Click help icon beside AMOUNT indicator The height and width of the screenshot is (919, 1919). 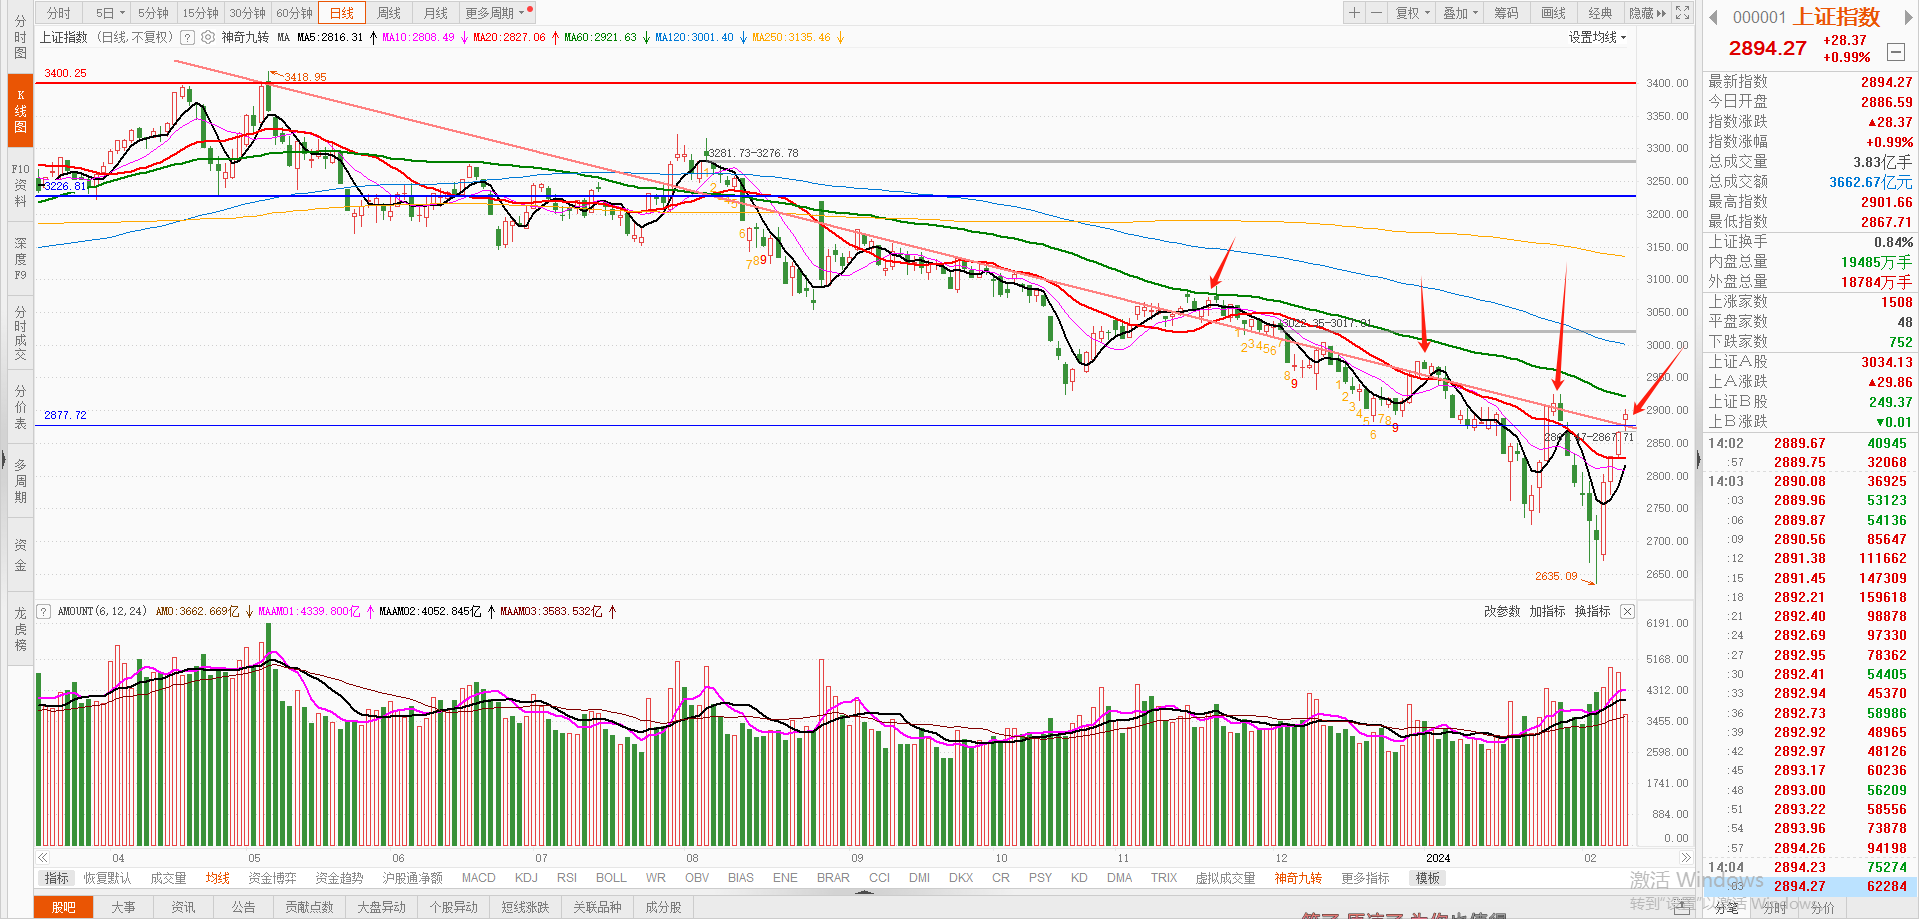(x=44, y=611)
